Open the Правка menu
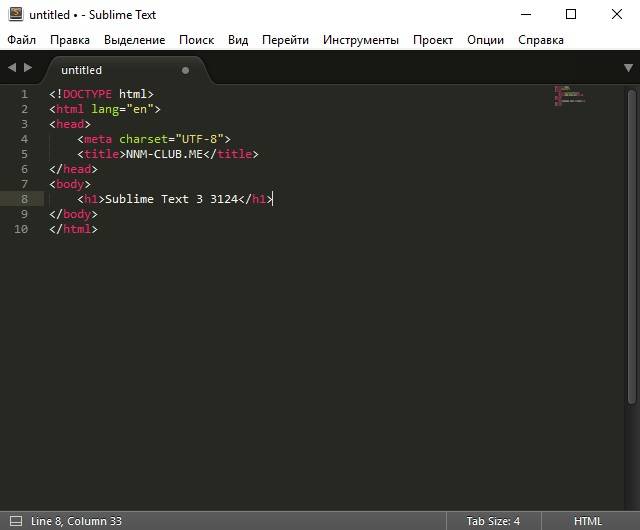Viewport: 640px width, 530px height. (70, 40)
